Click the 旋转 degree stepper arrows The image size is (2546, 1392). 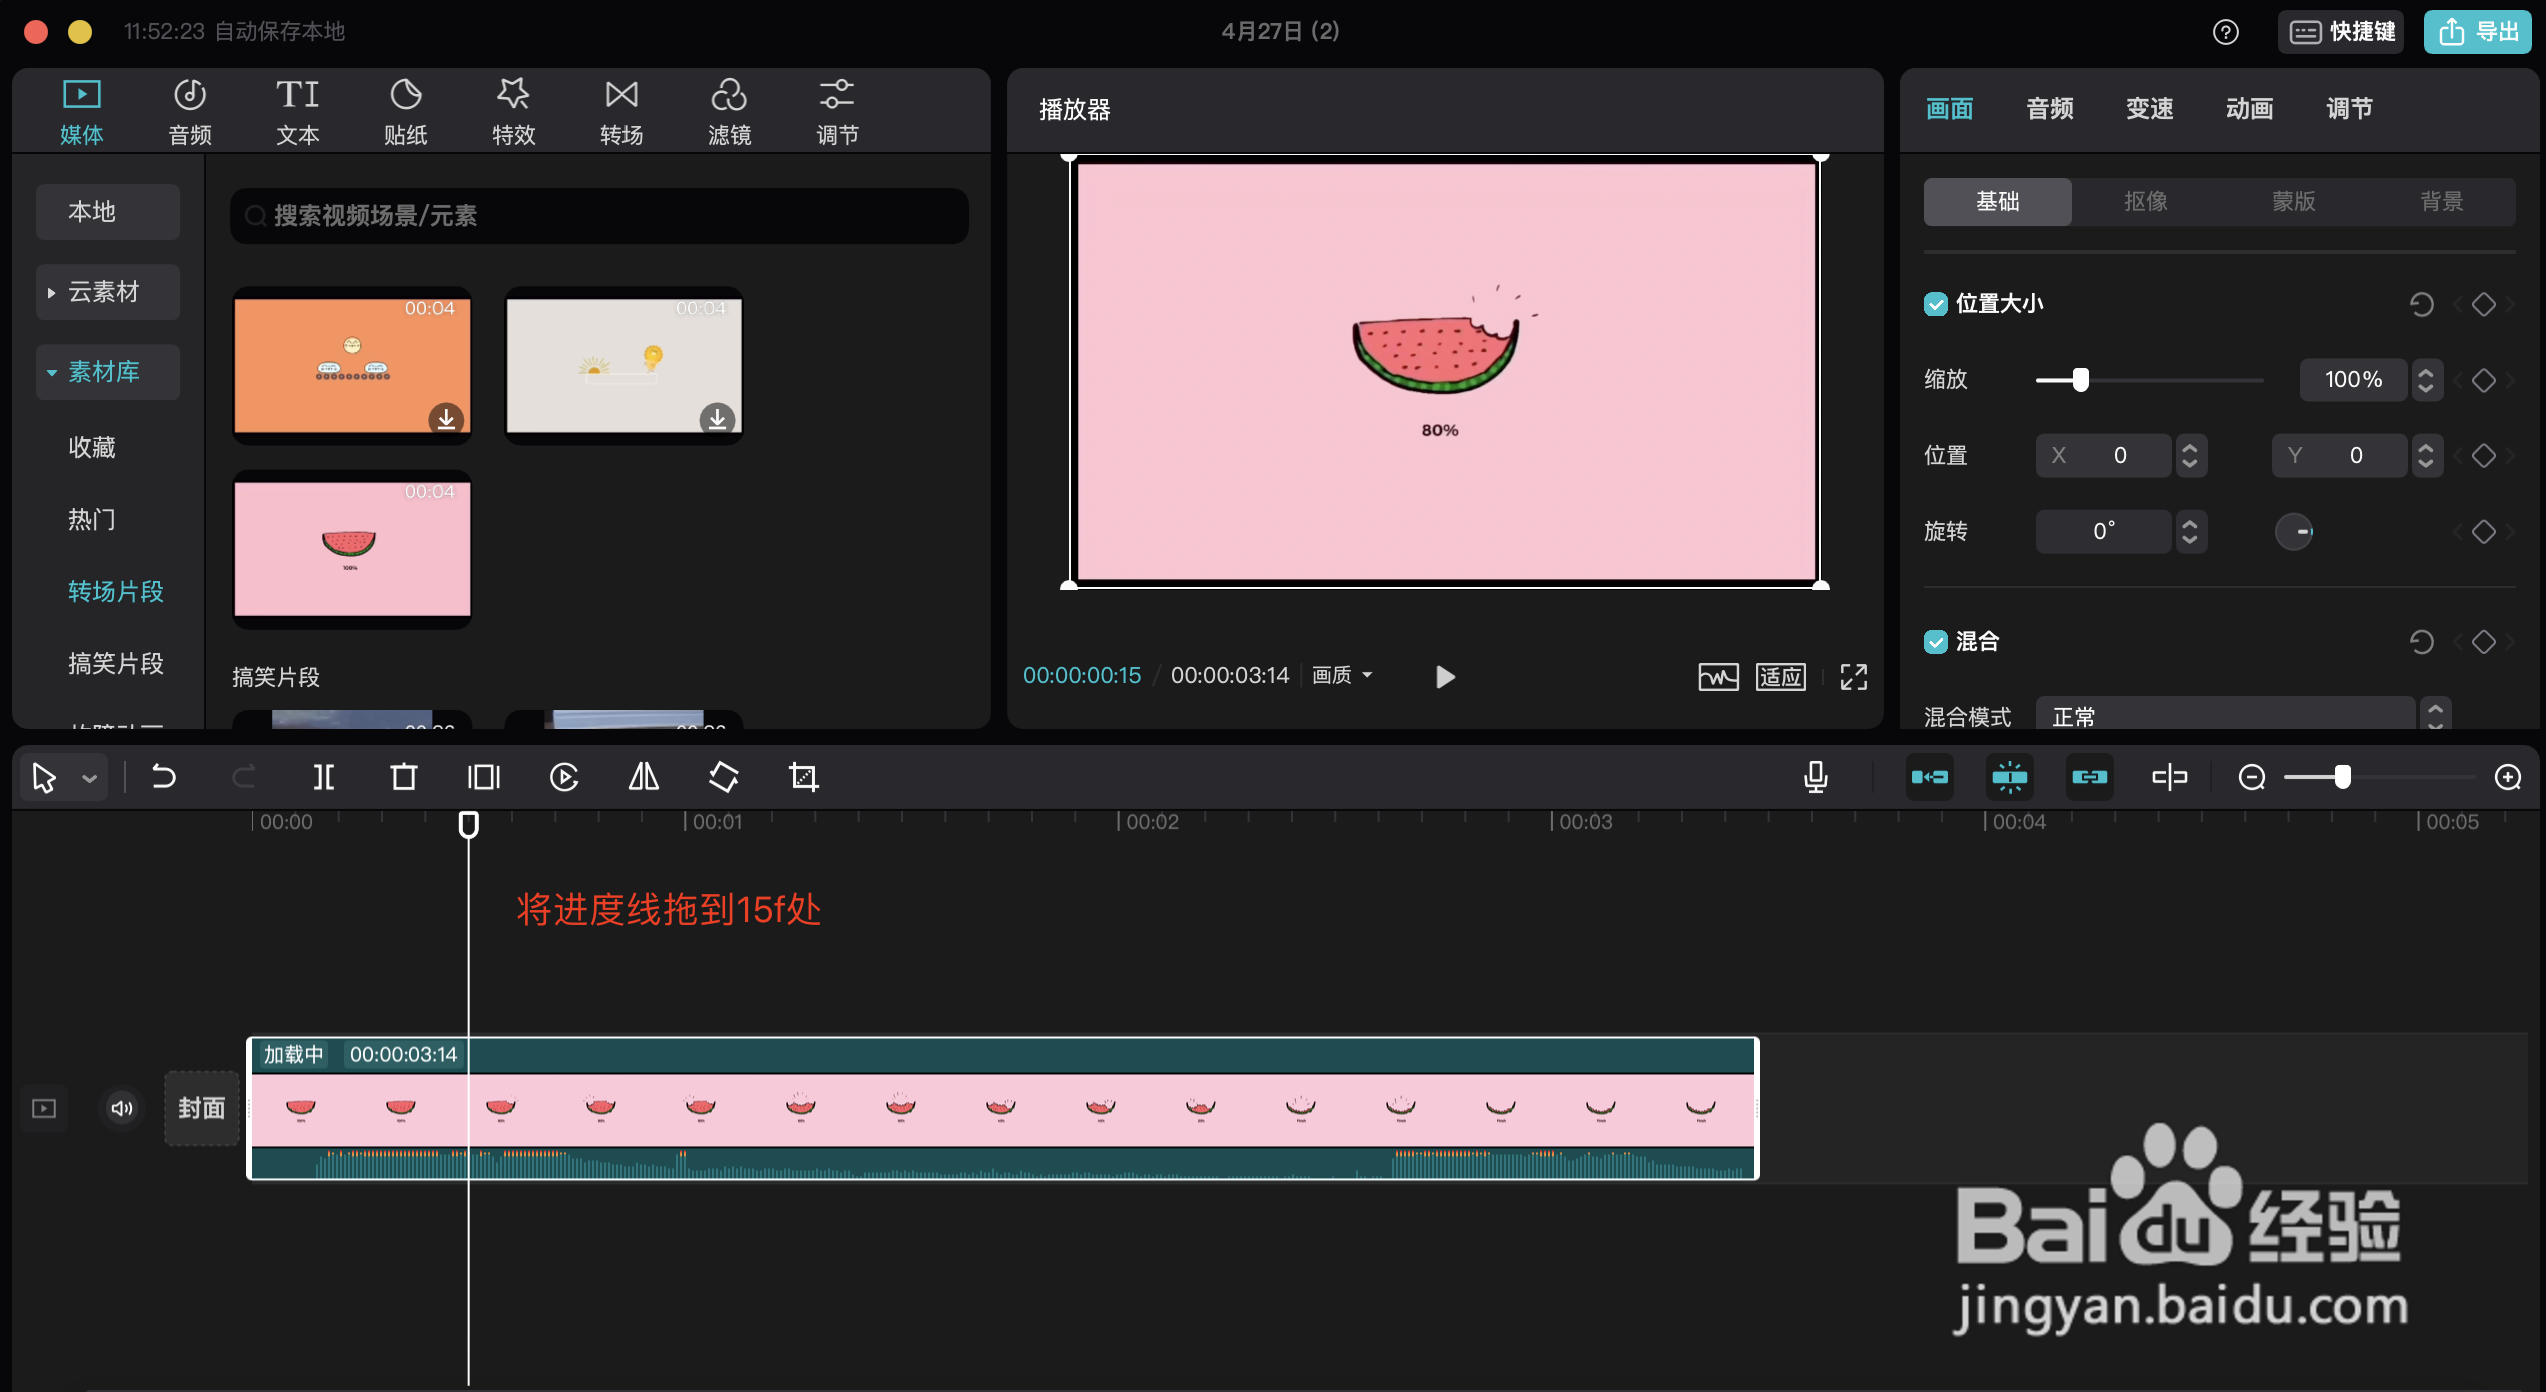tap(2190, 532)
